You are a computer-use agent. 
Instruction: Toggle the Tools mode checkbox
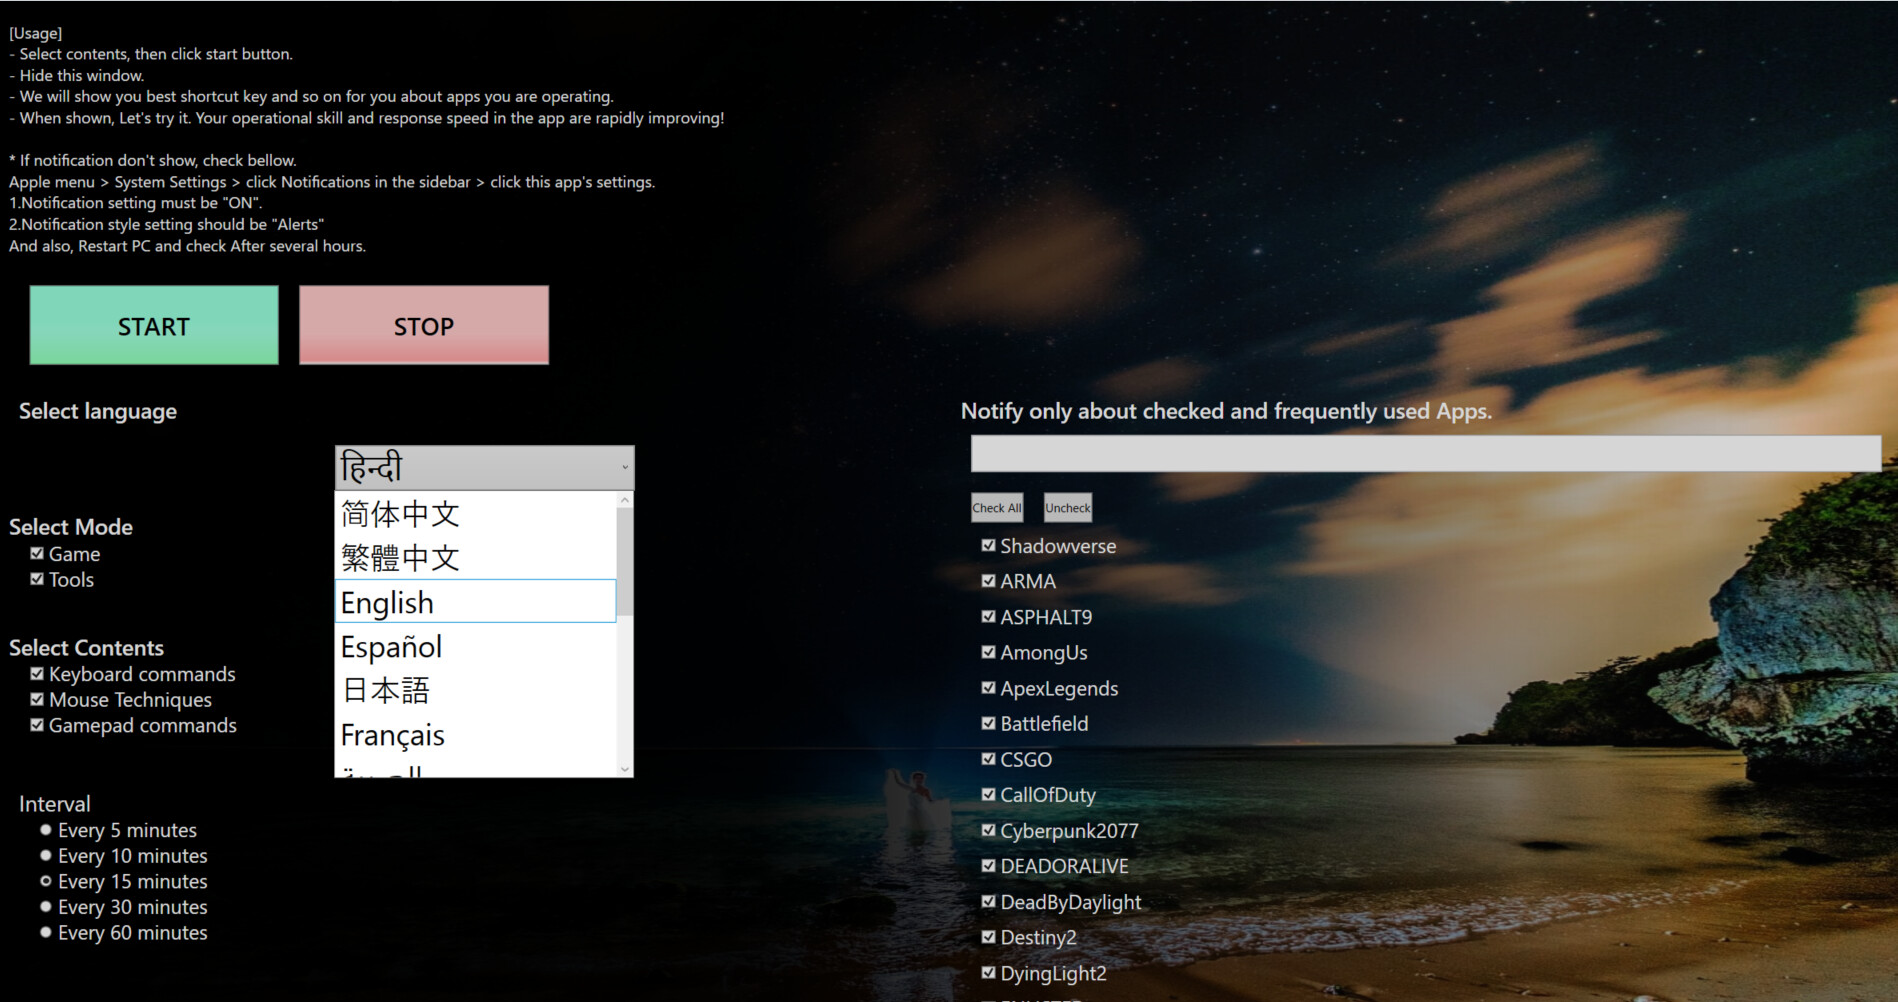[x=37, y=578]
